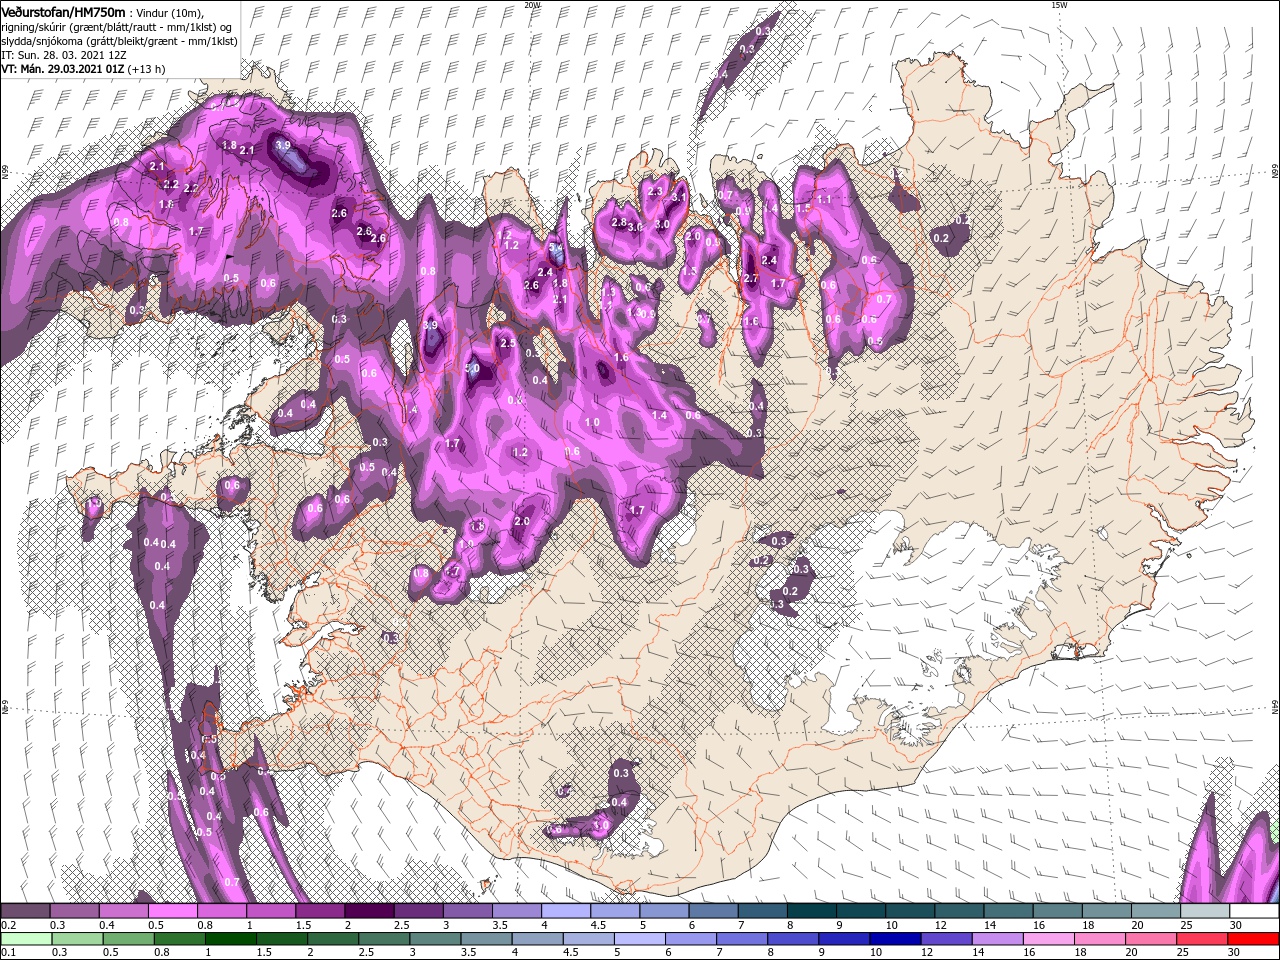
Task: Select the light lavender 4 snow legend swatch
Action: 566,911
